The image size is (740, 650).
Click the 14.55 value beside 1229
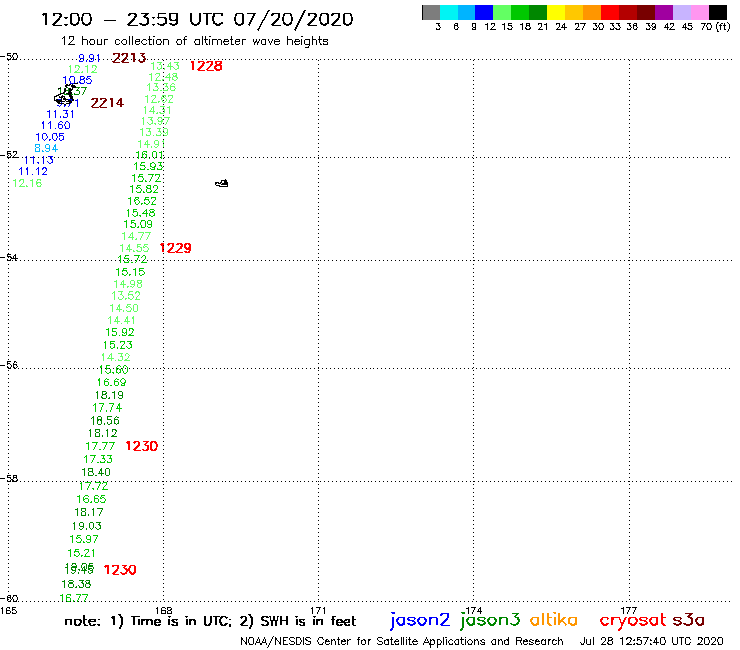coord(134,248)
